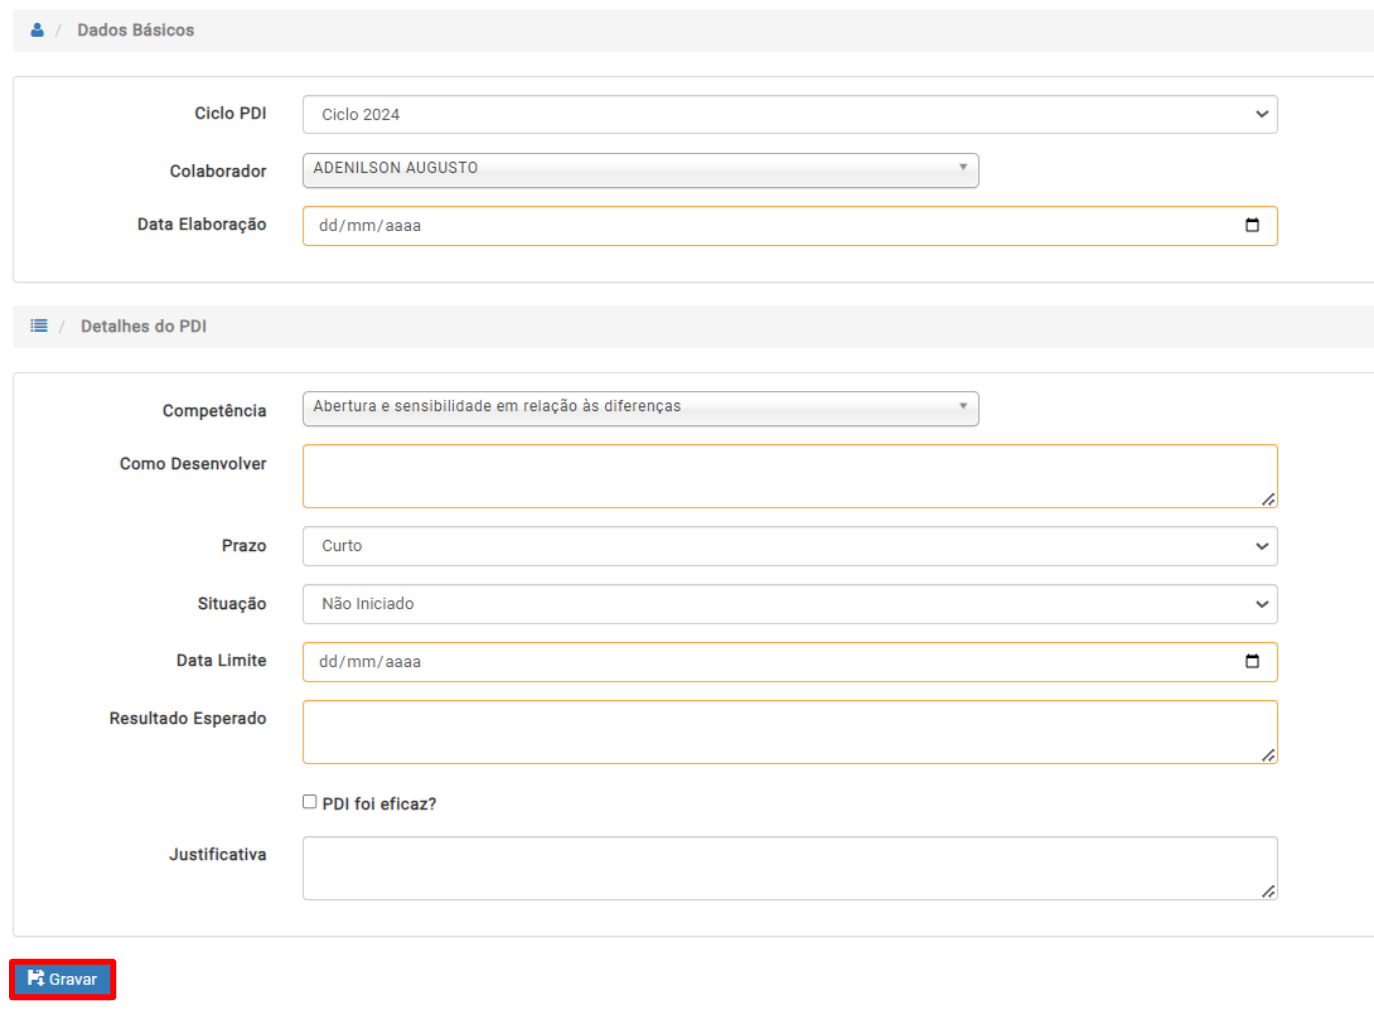The height and width of the screenshot is (1018, 1374).
Task: Focus the Como Desenvolver text area
Action: (790, 476)
